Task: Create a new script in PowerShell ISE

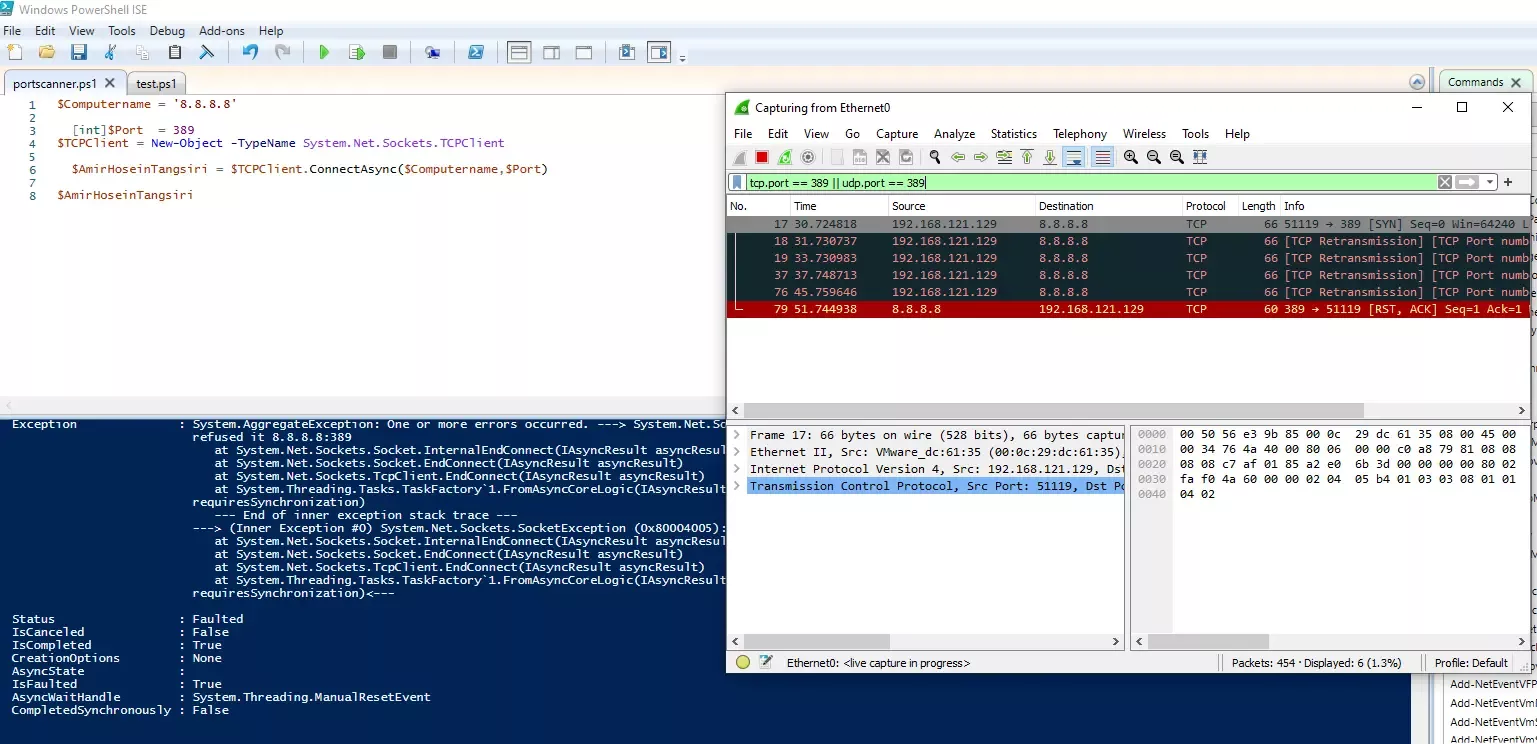Action: (x=14, y=52)
